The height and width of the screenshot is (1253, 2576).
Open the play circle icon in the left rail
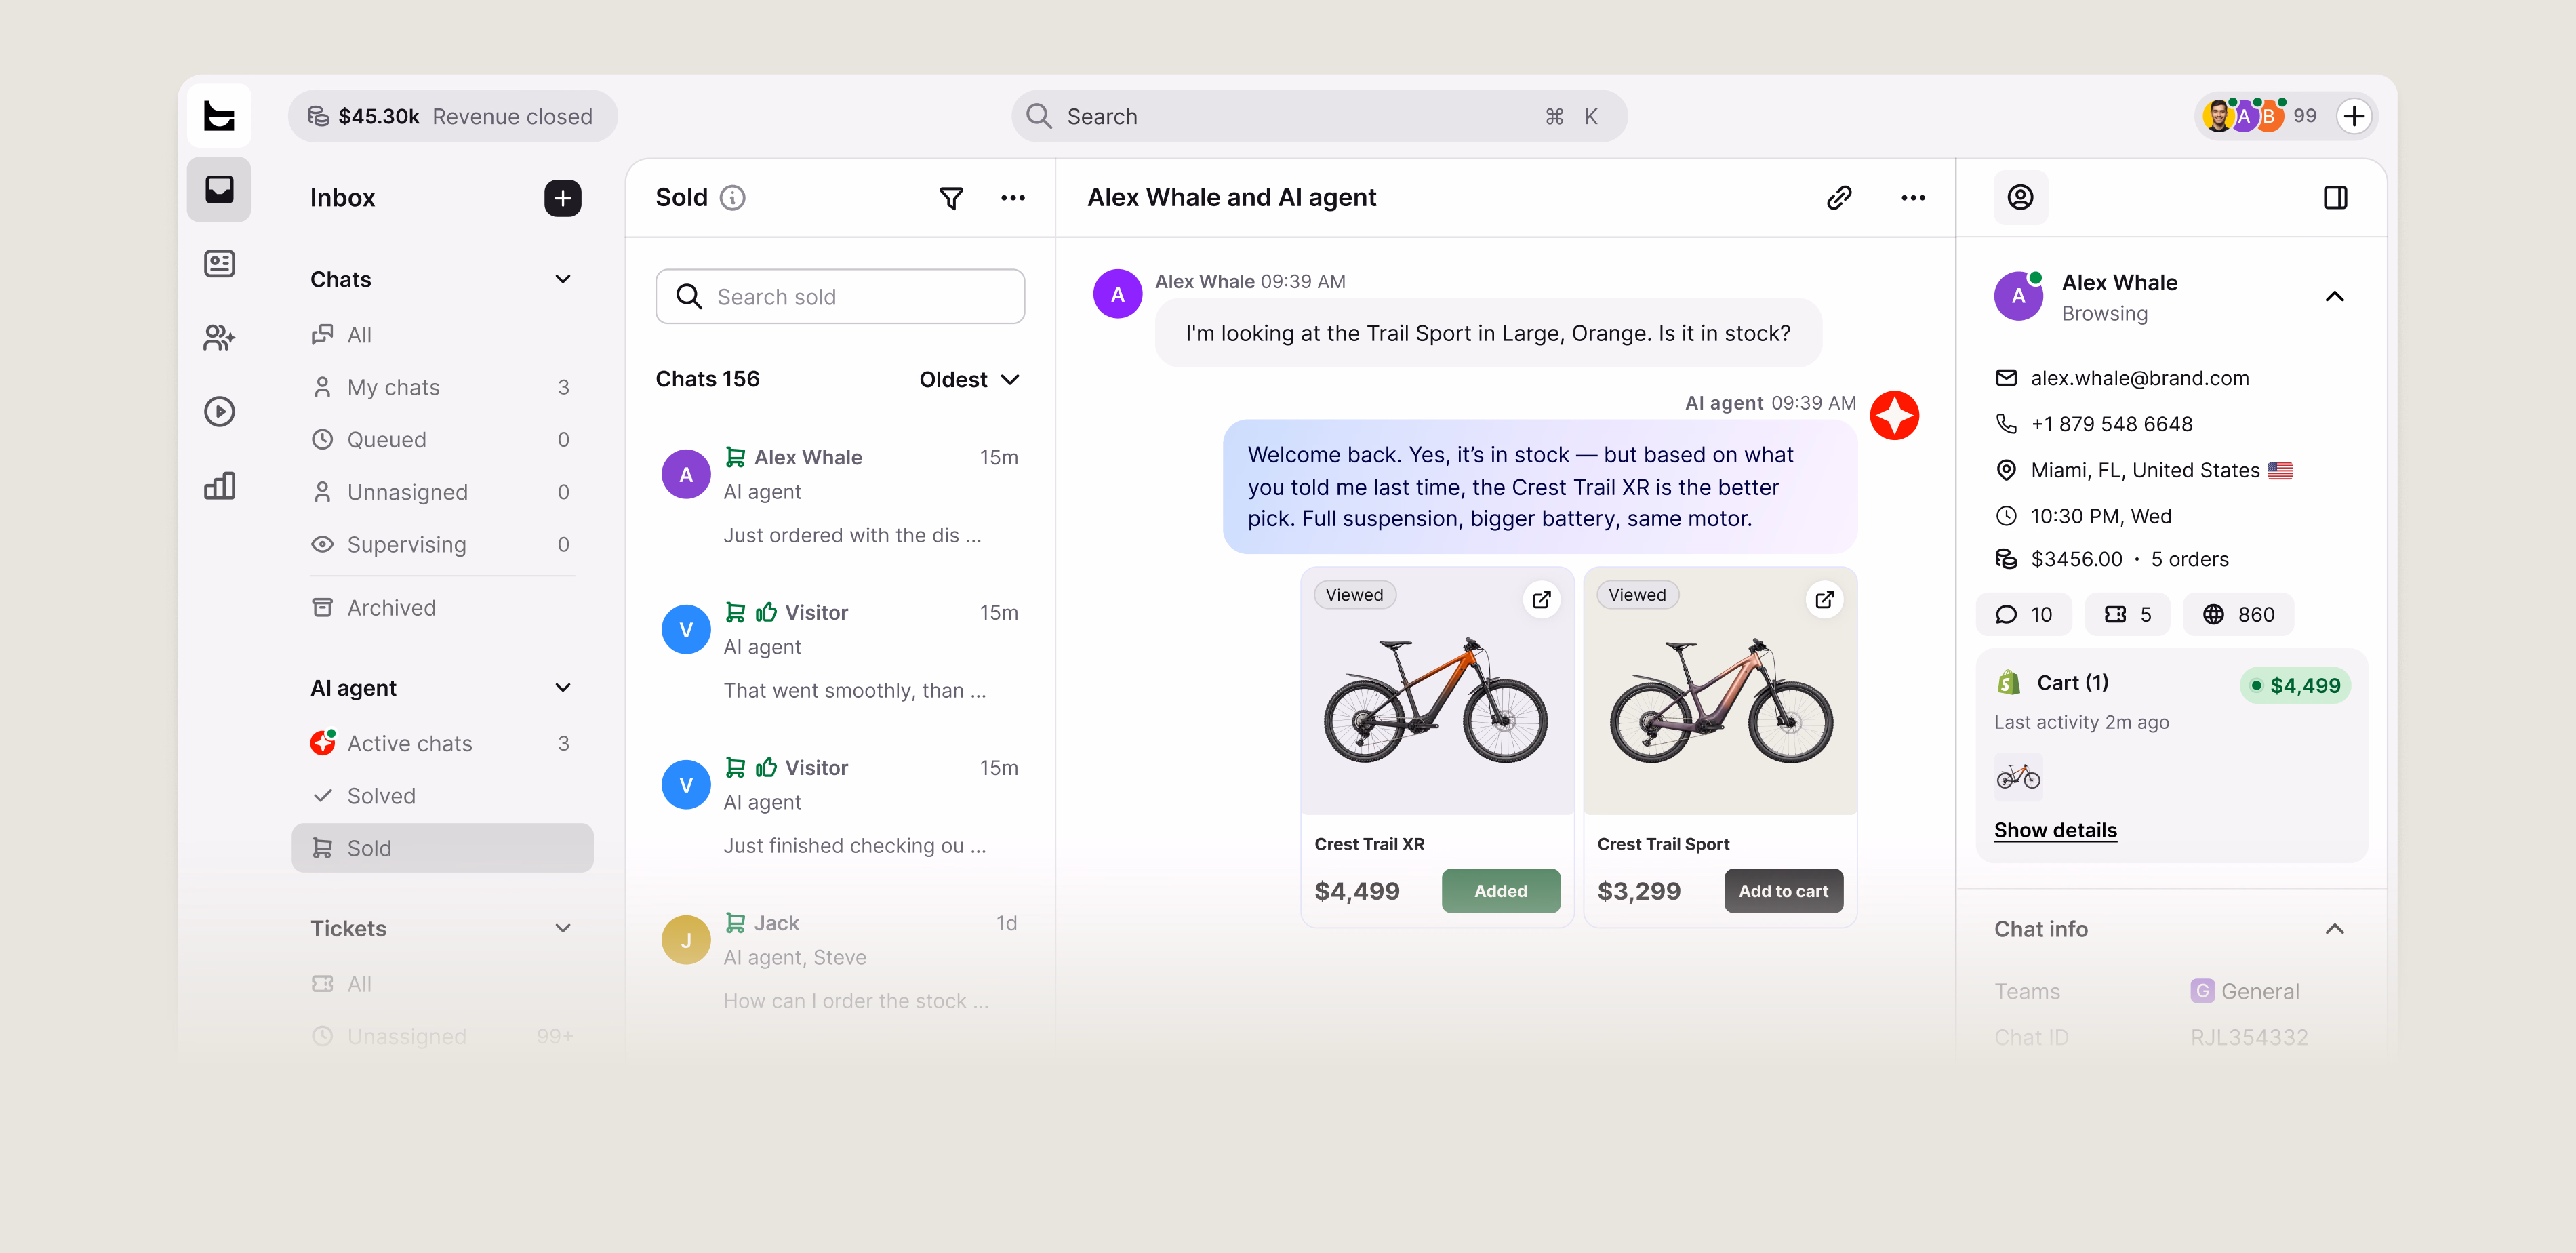219,412
